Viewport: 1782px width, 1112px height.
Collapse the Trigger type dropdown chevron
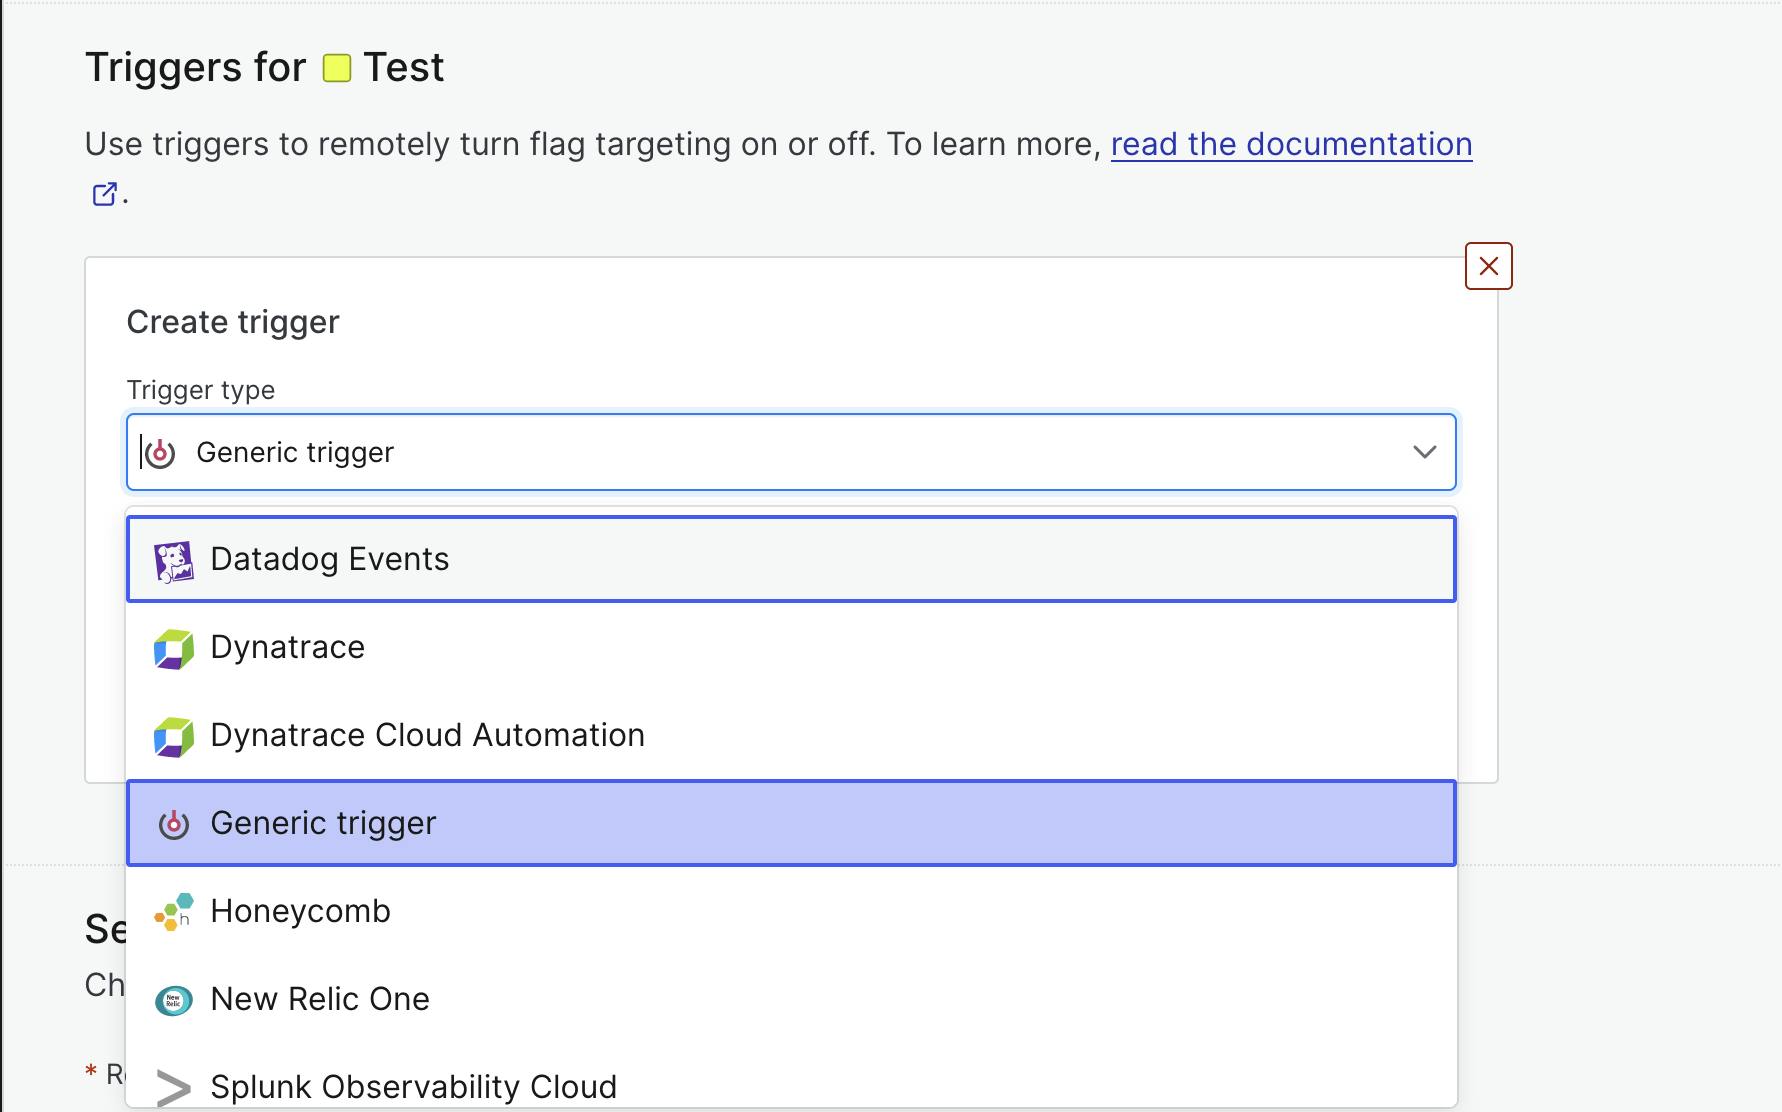pyautogui.click(x=1424, y=452)
